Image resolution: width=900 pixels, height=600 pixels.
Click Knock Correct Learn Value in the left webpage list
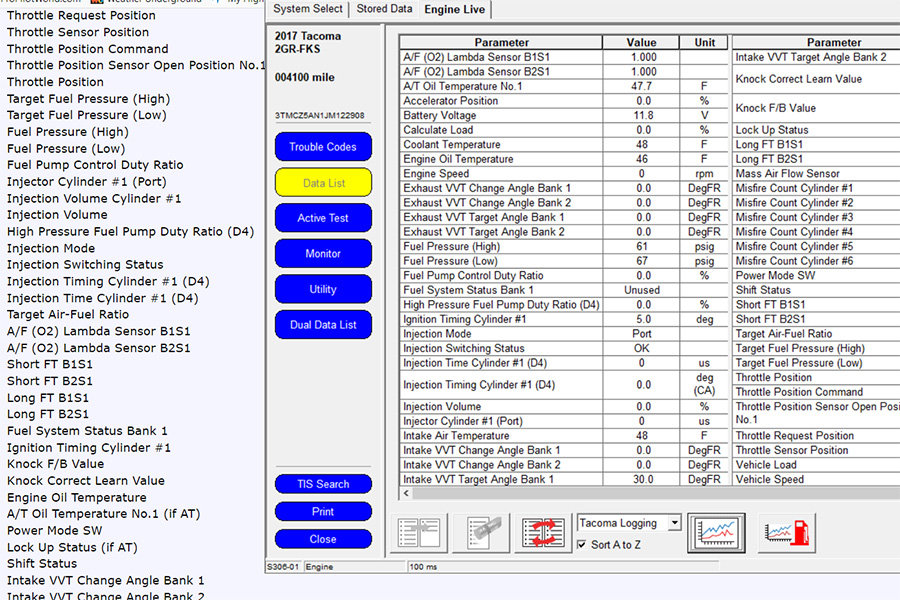(x=86, y=481)
